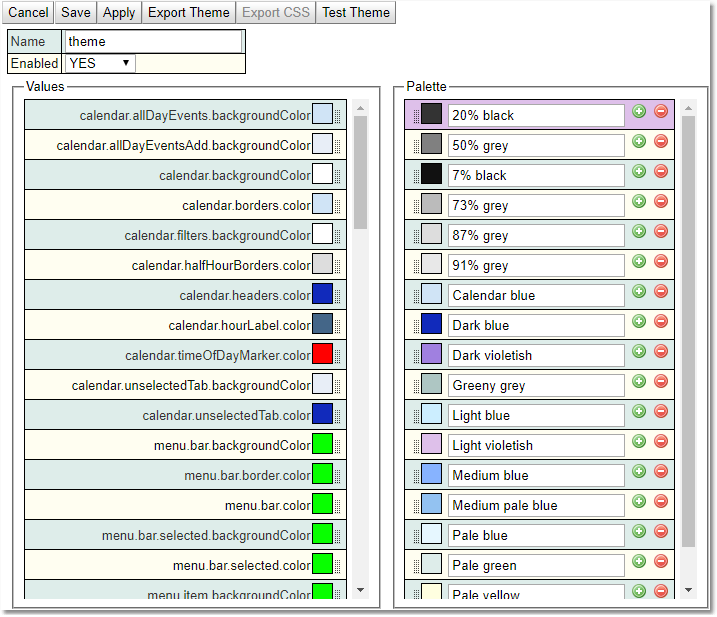
Task: Click the Apply button
Action: [119, 13]
